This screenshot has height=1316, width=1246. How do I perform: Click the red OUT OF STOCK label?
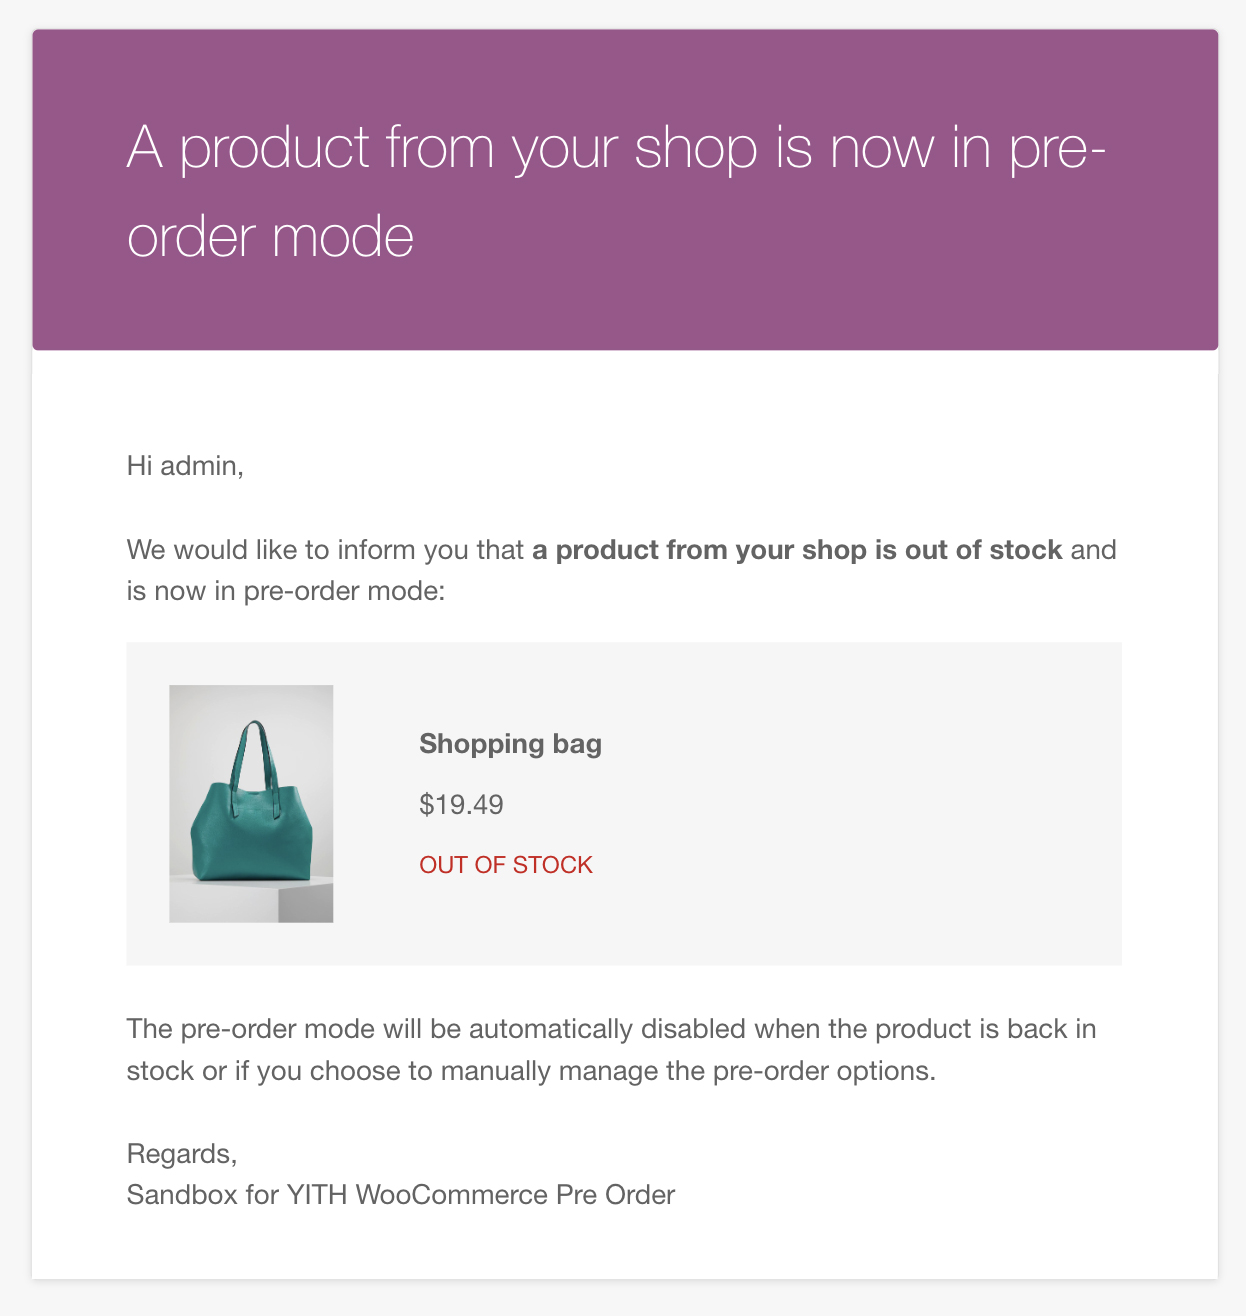pos(506,865)
